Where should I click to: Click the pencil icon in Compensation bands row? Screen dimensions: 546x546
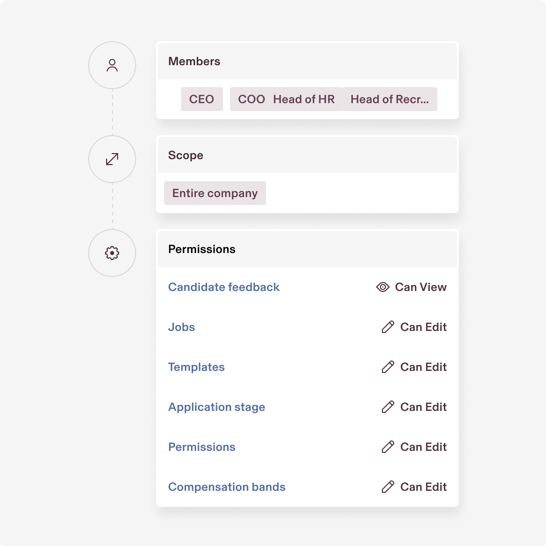[x=388, y=487]
